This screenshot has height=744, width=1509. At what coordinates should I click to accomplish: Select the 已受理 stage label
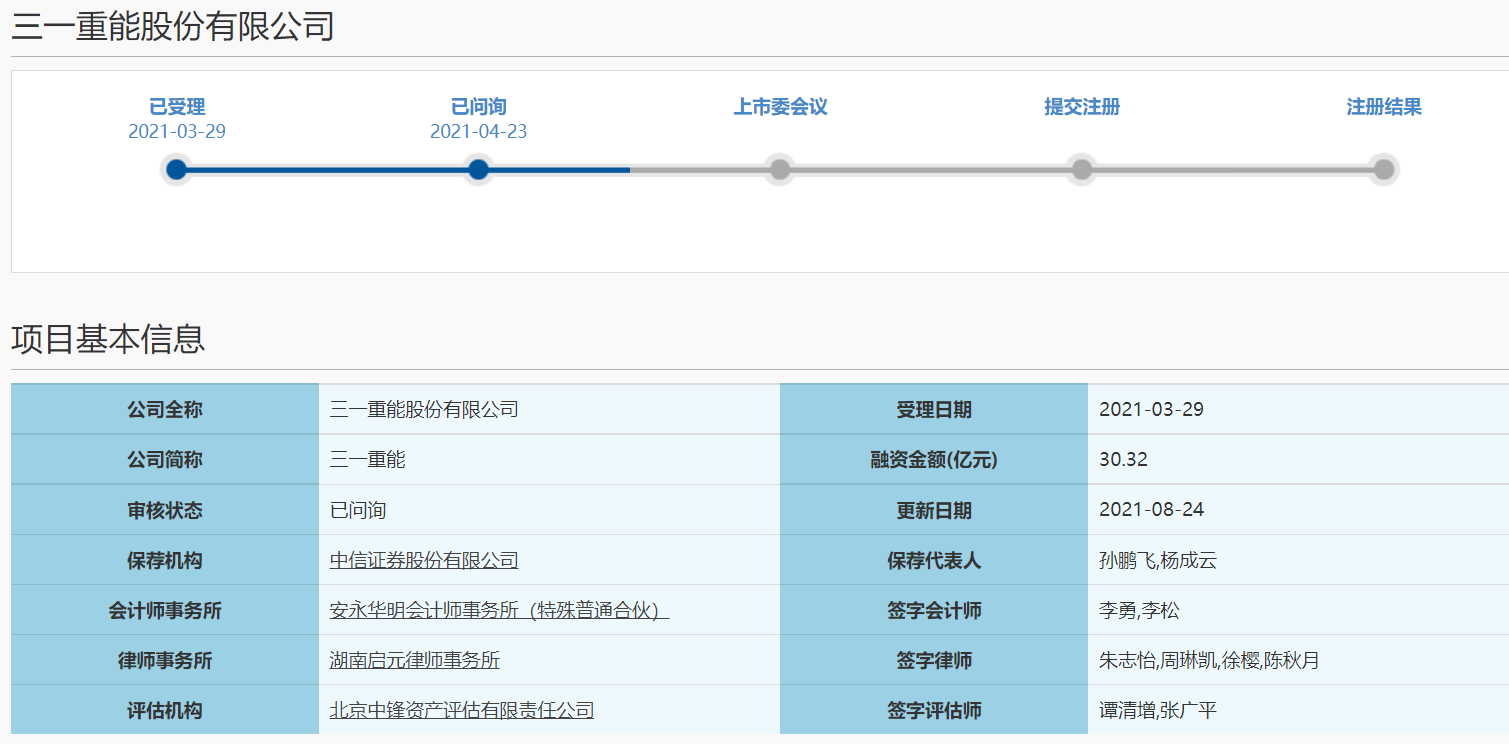177,107
